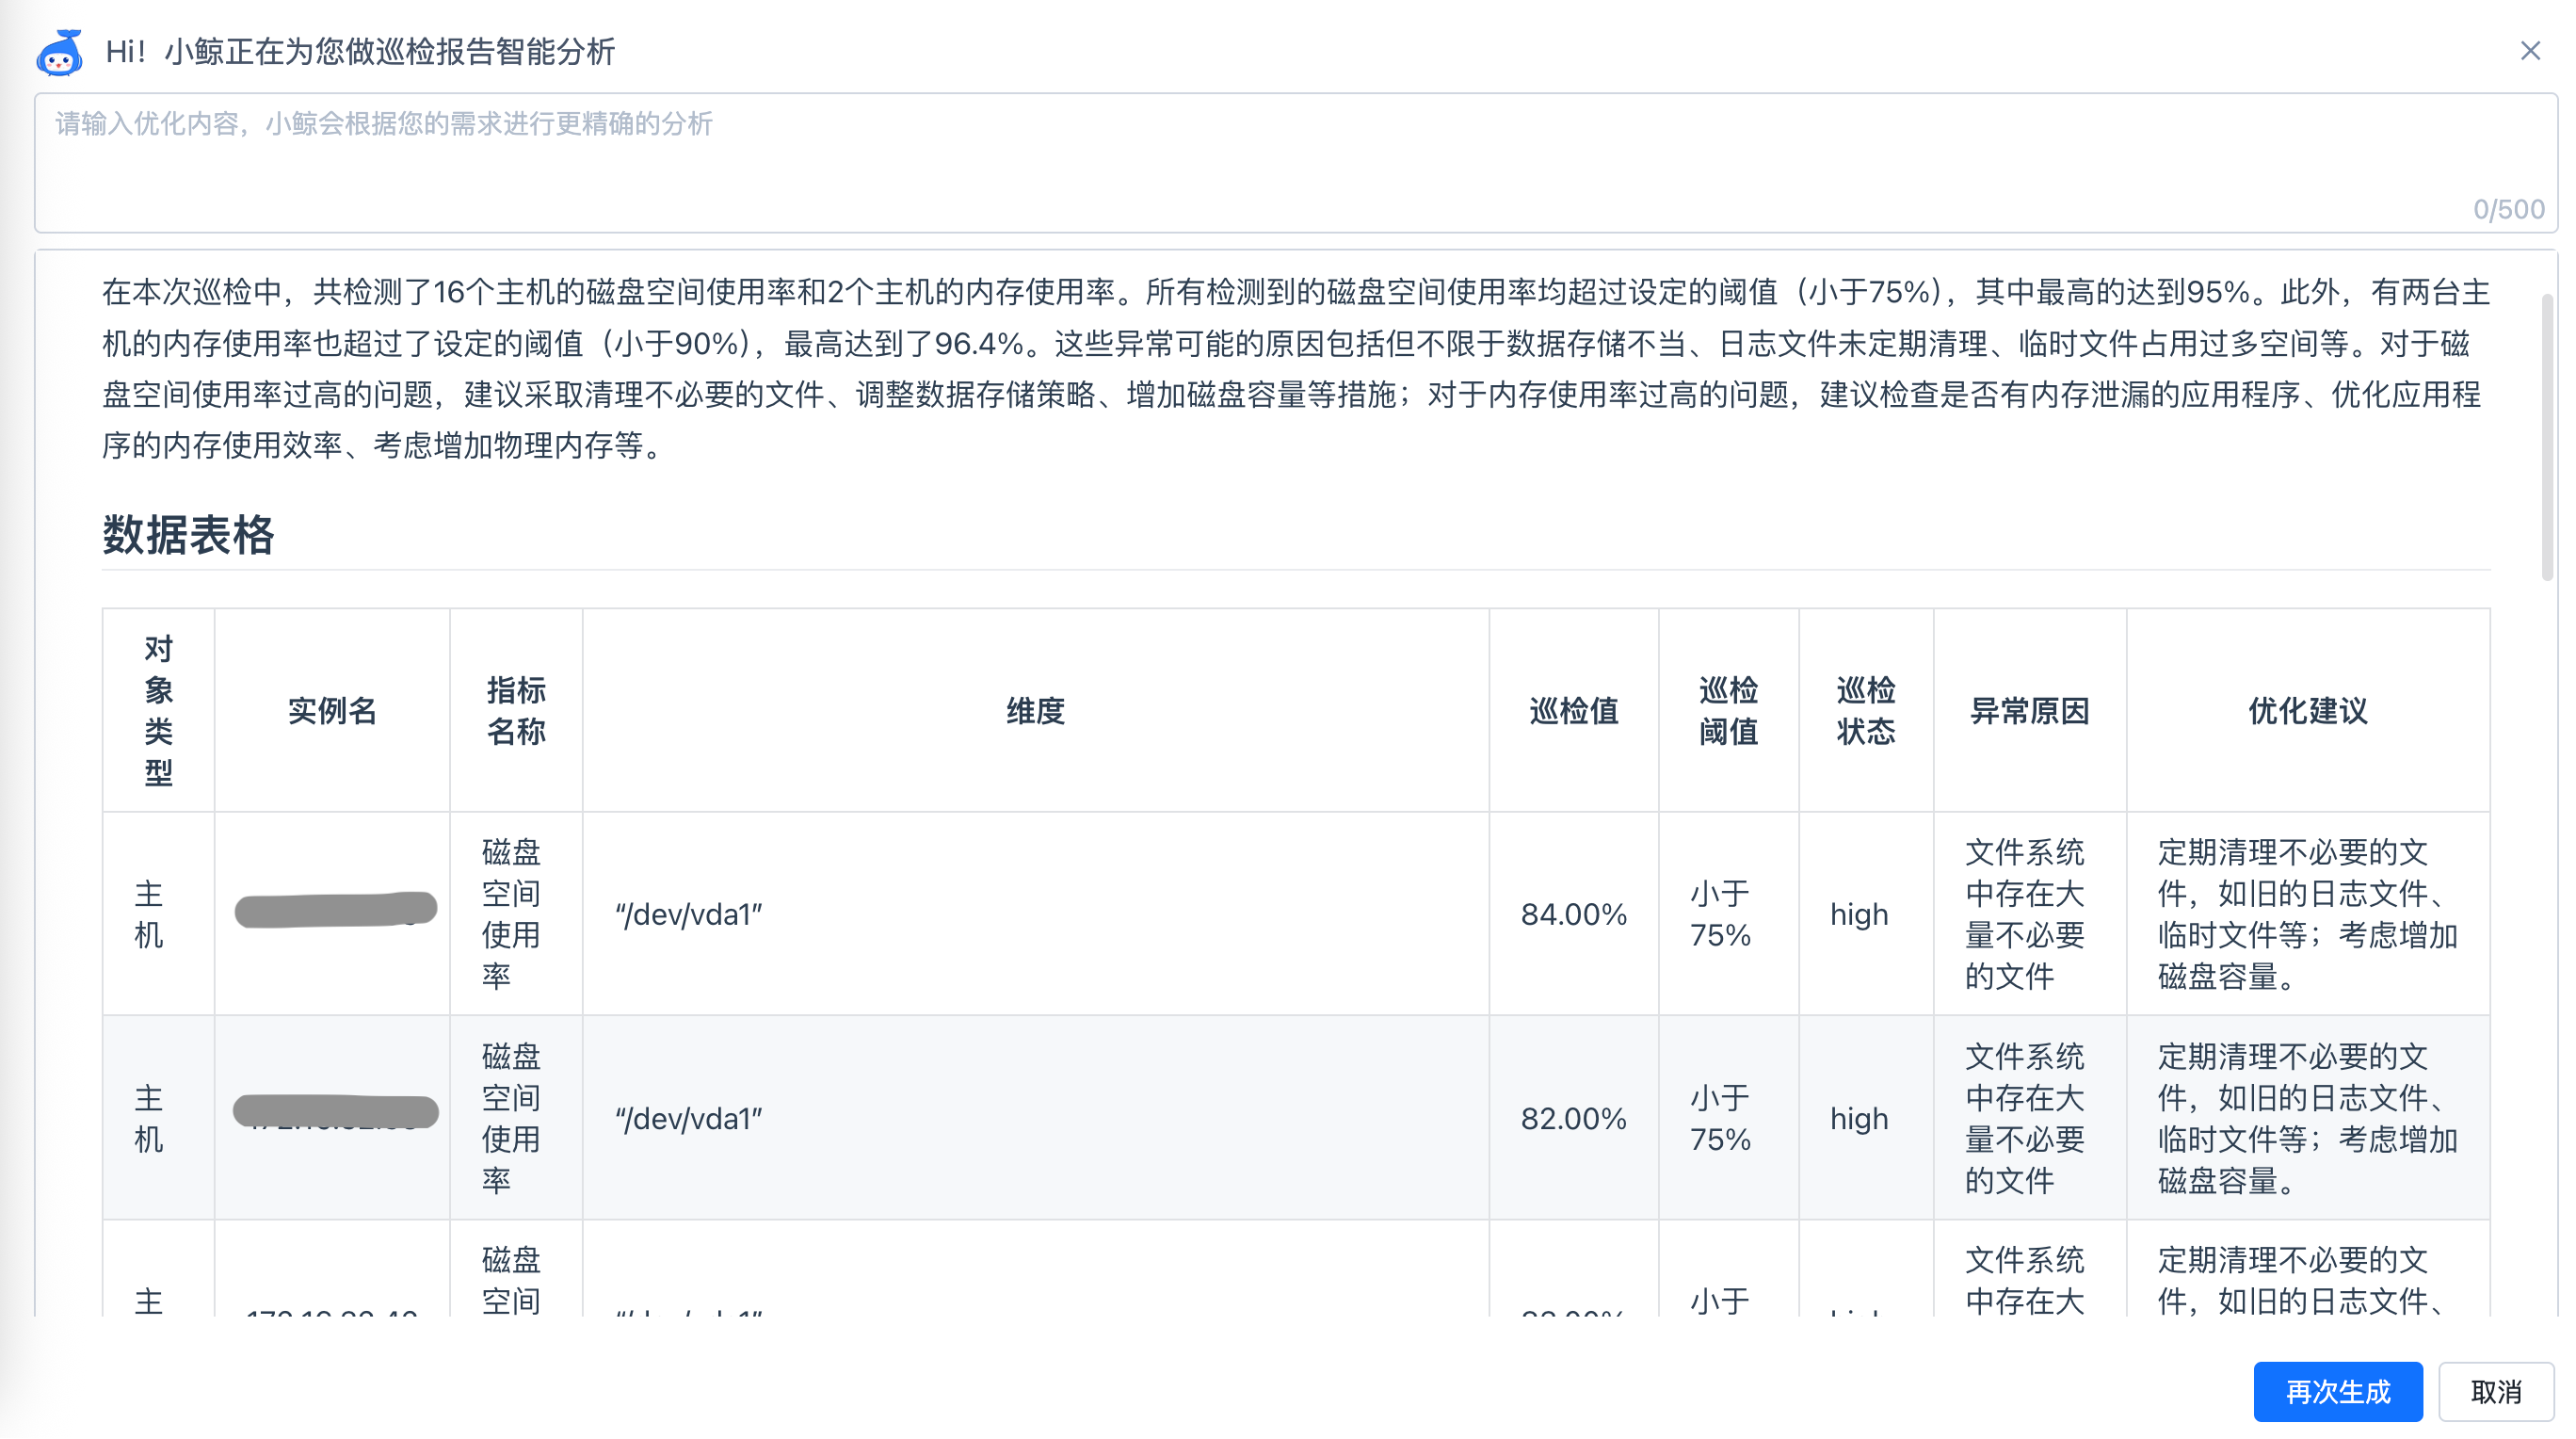Screen dimensions: 2576x1439
Task: Click the redacted instance name in first row
Action: click(335, 910)
